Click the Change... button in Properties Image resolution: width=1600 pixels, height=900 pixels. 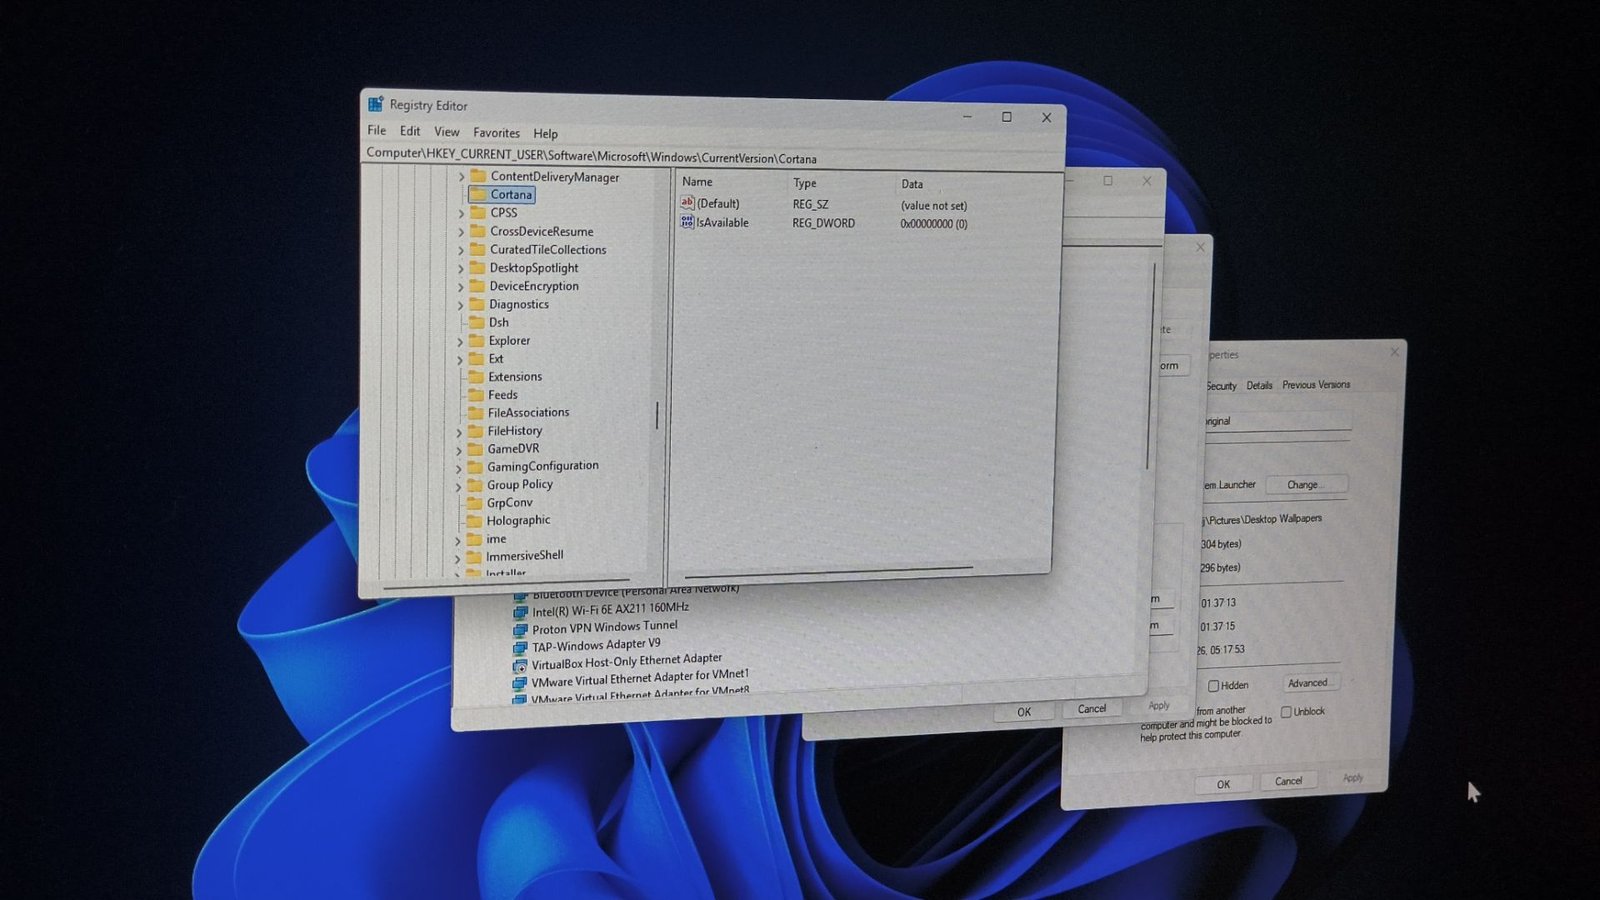[x=1306, y=485]
